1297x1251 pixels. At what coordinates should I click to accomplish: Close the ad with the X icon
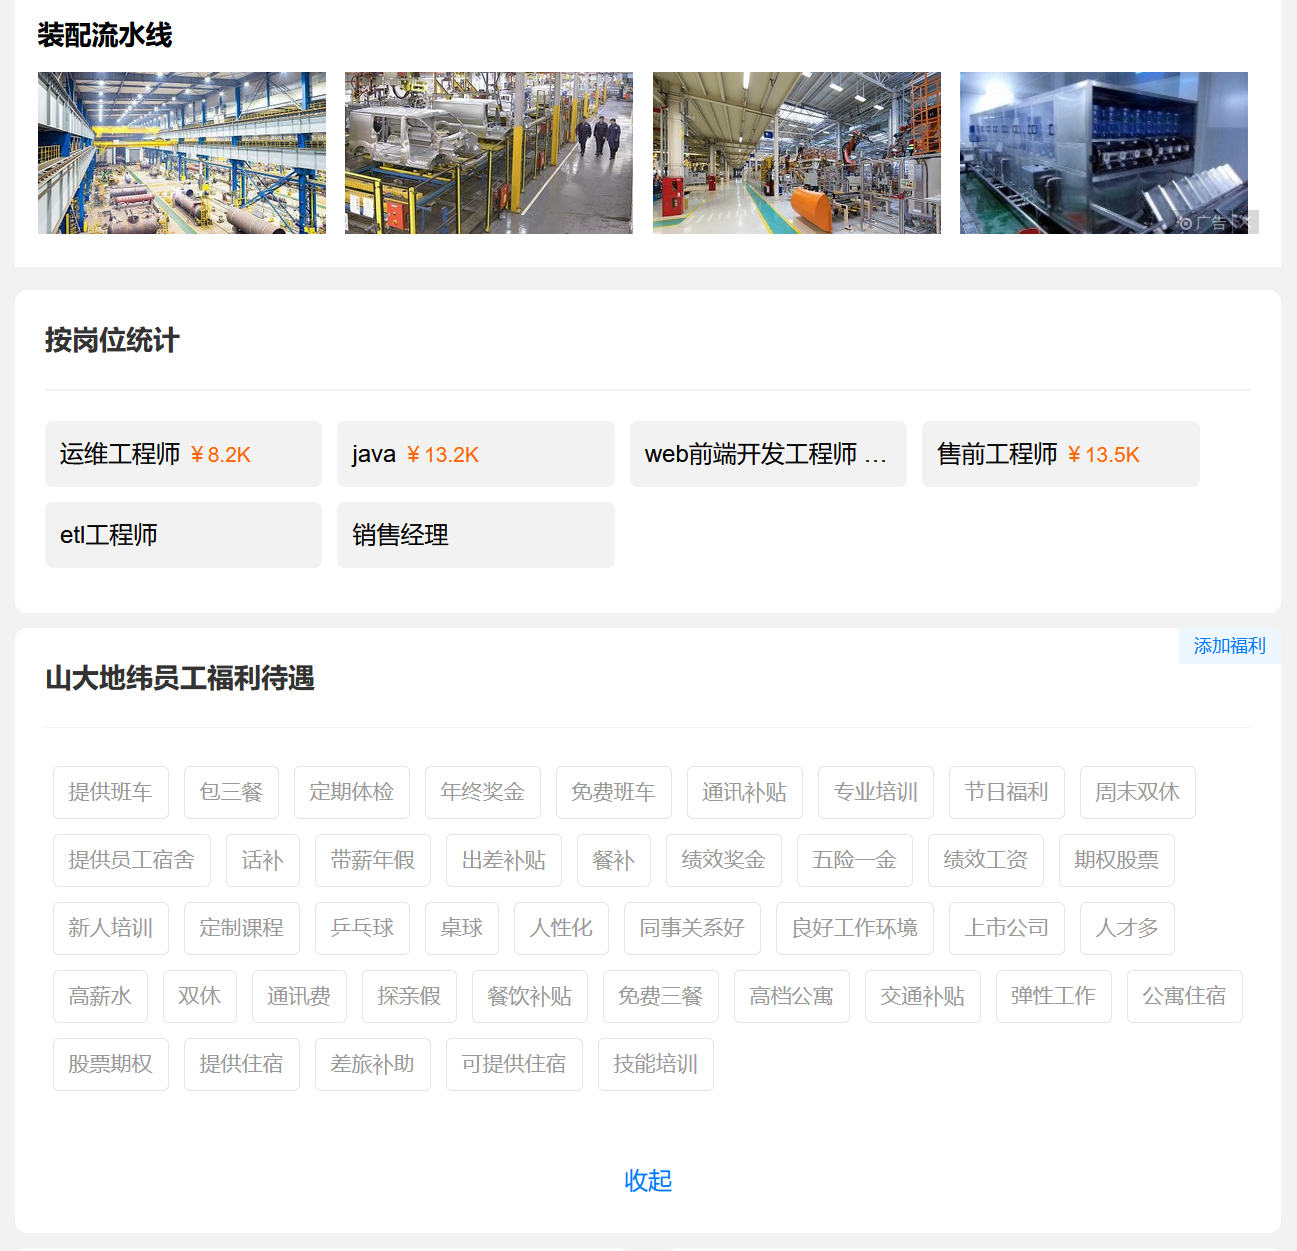coord(1243,222)
